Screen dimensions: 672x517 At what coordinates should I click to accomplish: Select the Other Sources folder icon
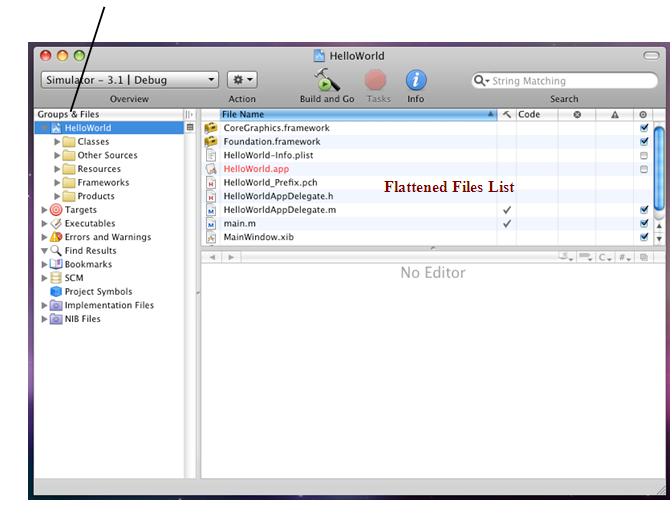coord(69,155)
